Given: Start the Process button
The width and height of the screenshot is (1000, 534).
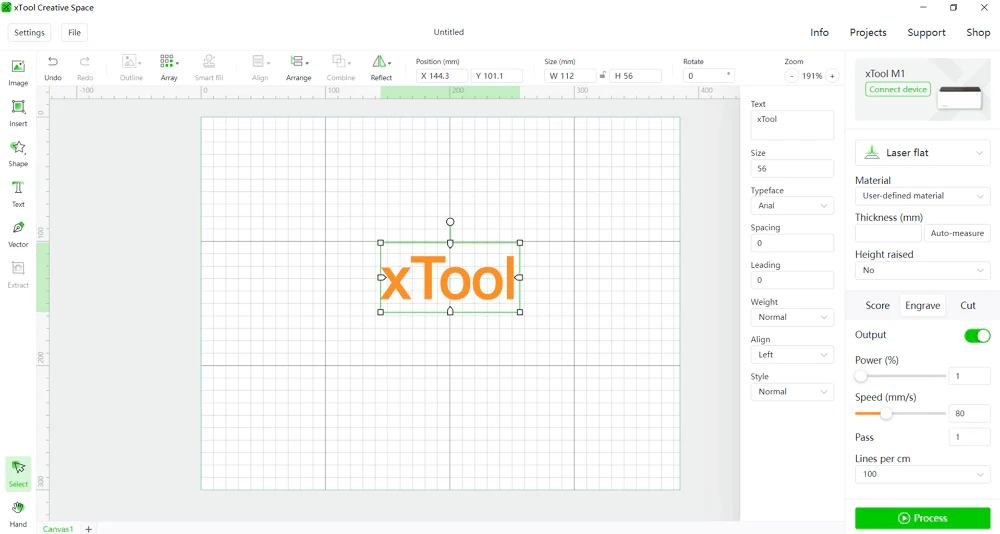Looking at the screenshot, I should point(922,518).
